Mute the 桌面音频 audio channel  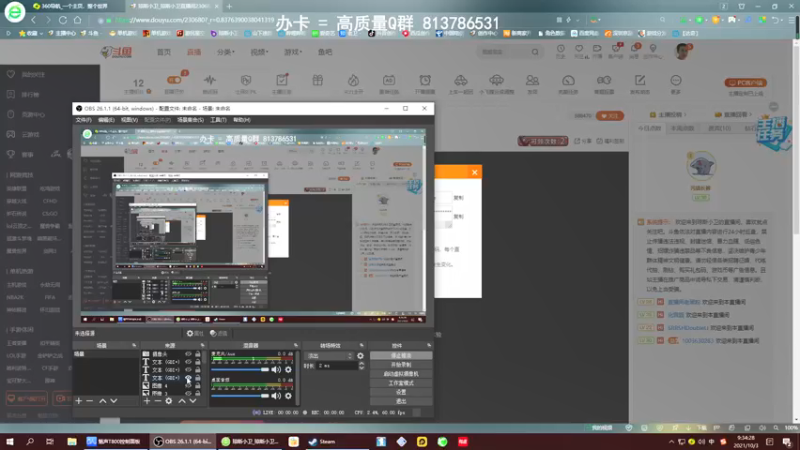(x=276, y=395)
